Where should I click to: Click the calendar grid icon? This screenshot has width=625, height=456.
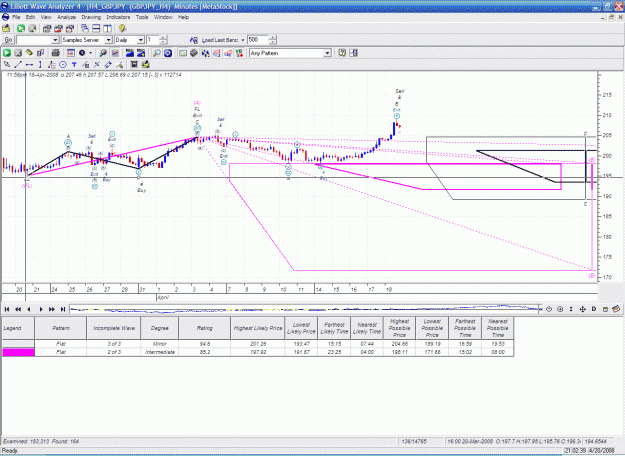(71, 53)
